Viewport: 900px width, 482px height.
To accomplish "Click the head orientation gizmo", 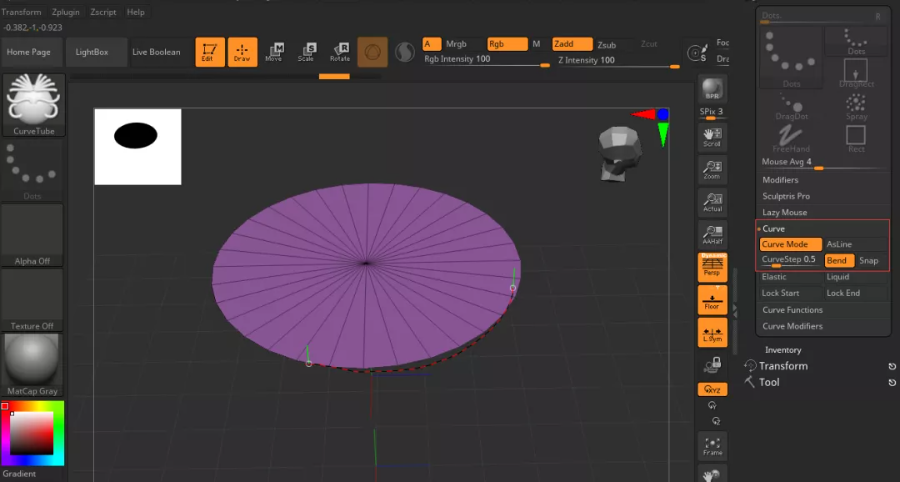I will click(619, 153).
